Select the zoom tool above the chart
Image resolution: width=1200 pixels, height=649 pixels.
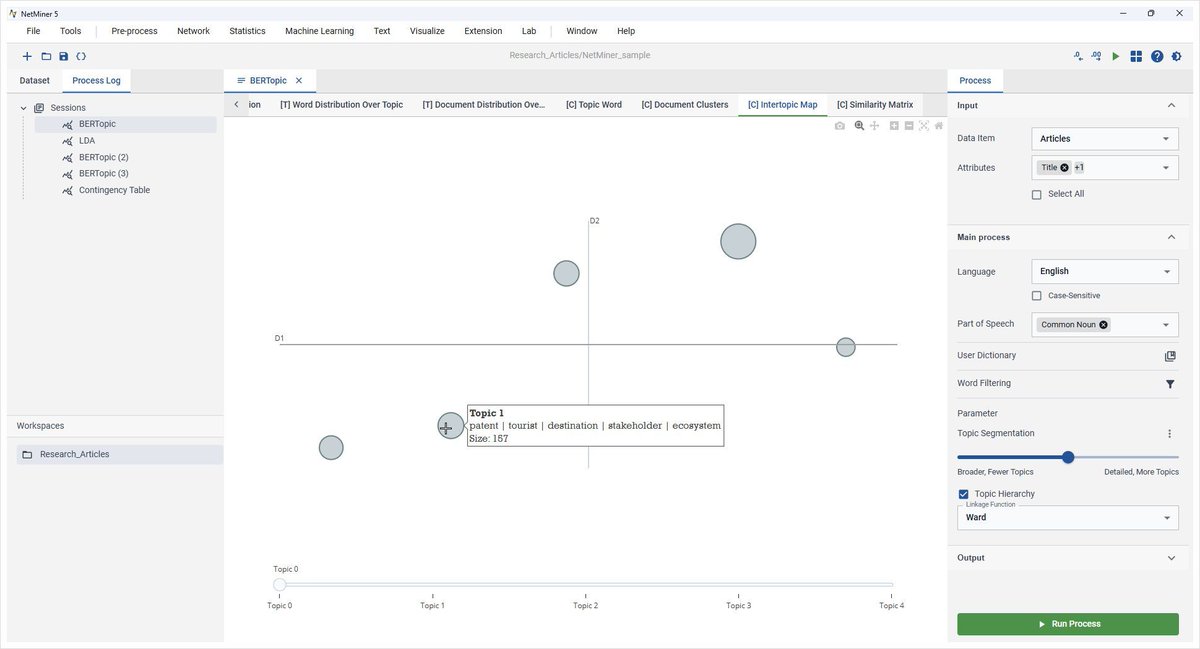(x=859, y=125)
